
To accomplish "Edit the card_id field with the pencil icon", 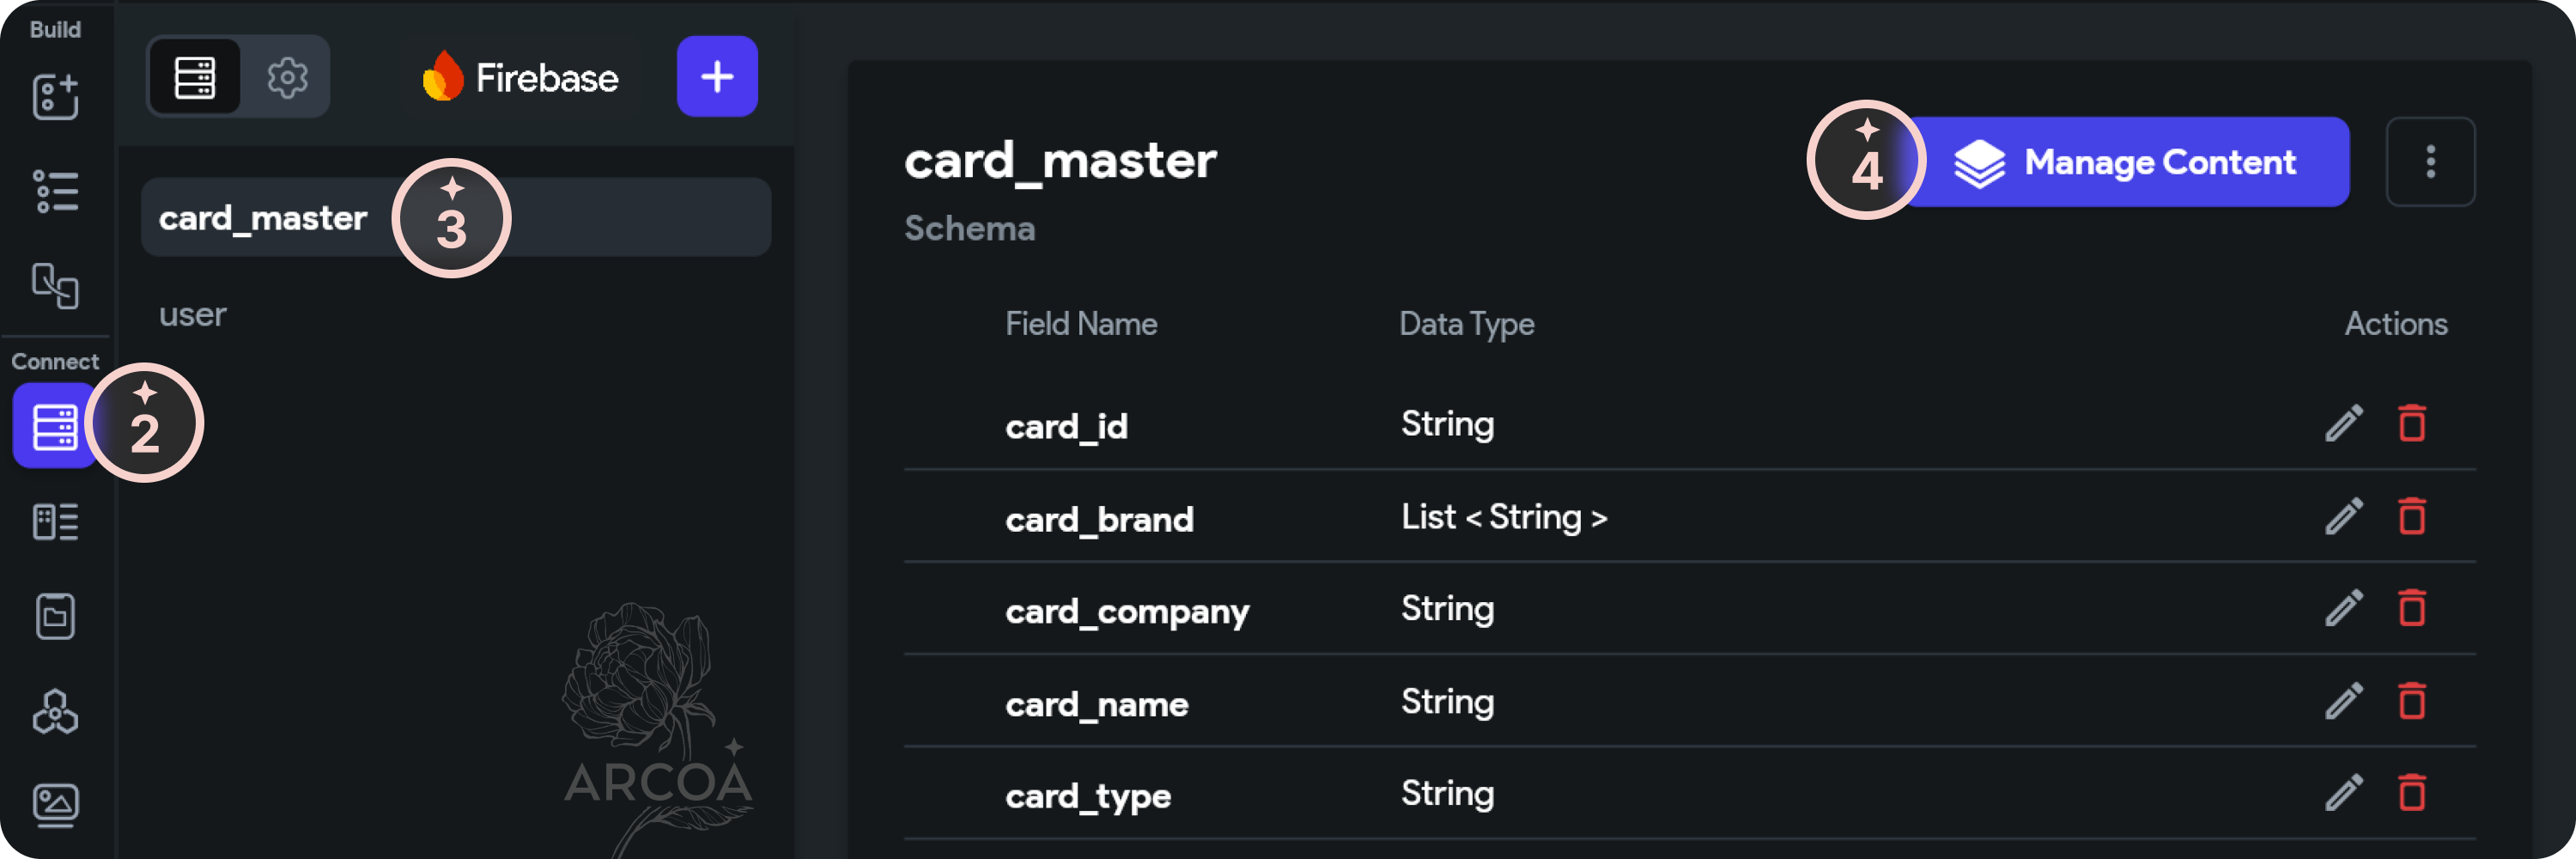I will pos(2343,424).
